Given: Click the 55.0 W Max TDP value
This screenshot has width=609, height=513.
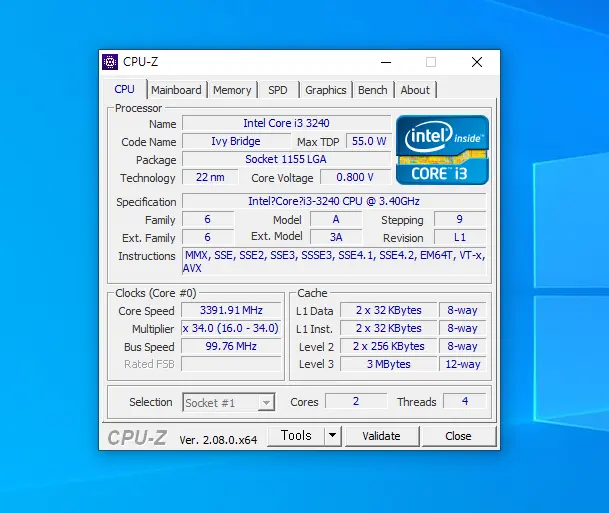Looking at the screenshot, I should pyautogui.click(x=369, y=141).
